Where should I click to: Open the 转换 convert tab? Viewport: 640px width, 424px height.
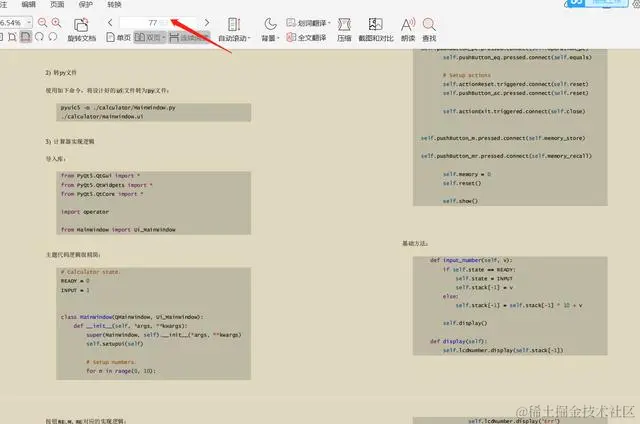[x=114, y=4]
